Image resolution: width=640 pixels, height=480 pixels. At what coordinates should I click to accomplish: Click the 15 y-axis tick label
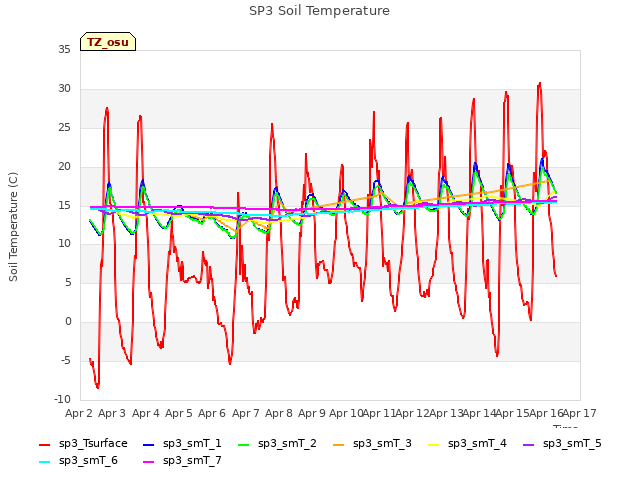(x=64, y=205)
